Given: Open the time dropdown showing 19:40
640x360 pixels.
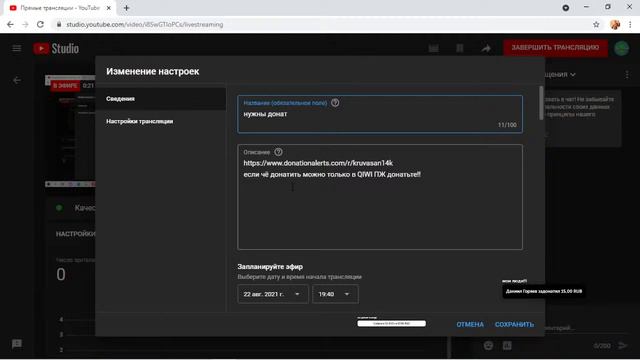Looking at the screenshot, I should point(335,294).
